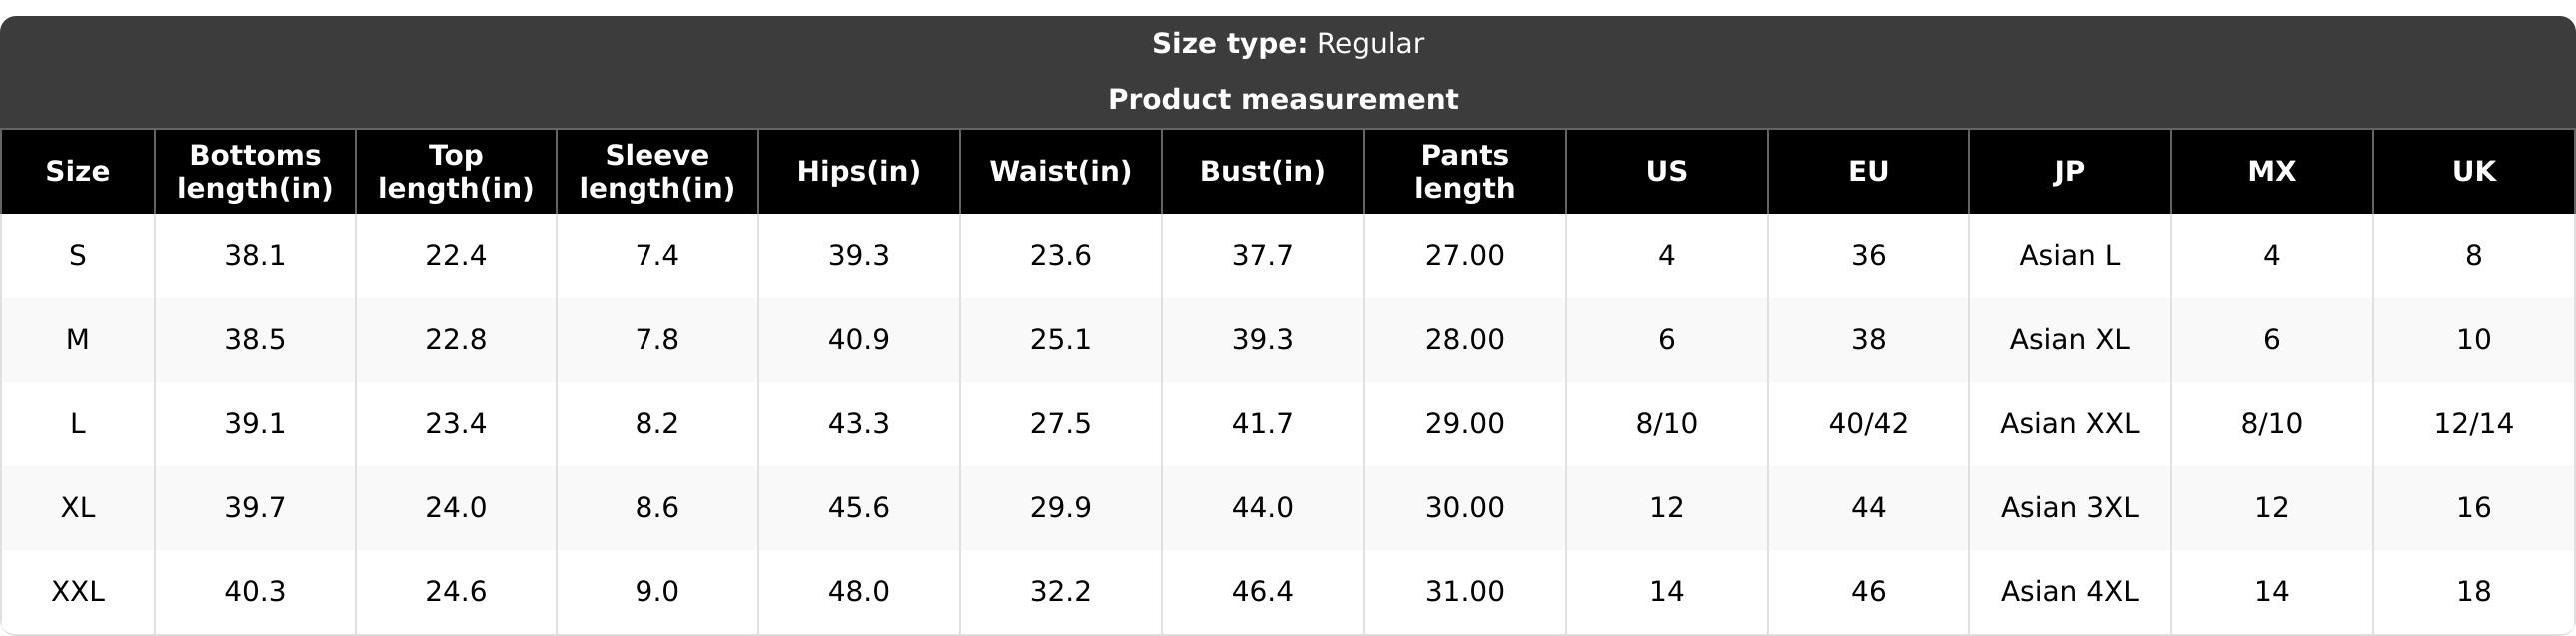Select the Sleeve length(in) column header
The image size is (2576, 636).
pyautogui.click(x=657, y=171)
